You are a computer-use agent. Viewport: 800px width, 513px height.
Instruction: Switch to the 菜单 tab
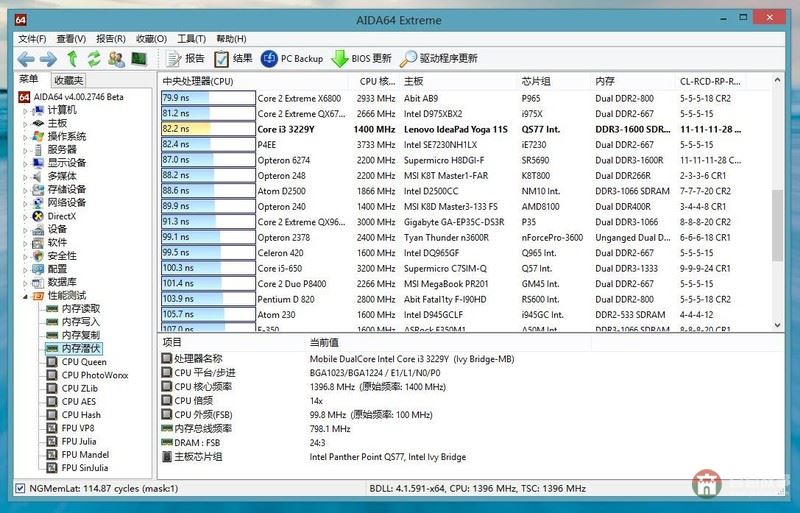29,79
